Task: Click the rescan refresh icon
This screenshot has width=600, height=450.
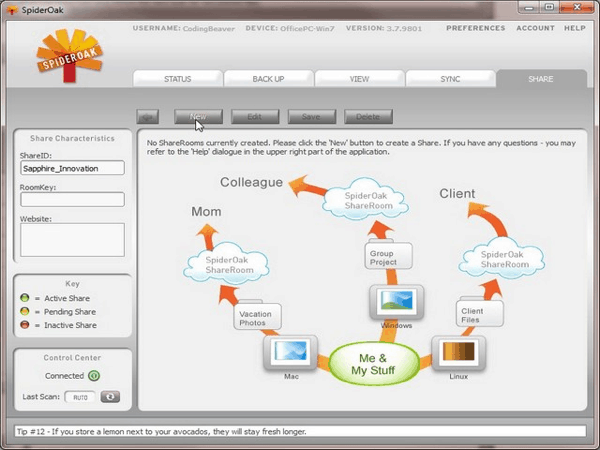Action: coord(111,397)
